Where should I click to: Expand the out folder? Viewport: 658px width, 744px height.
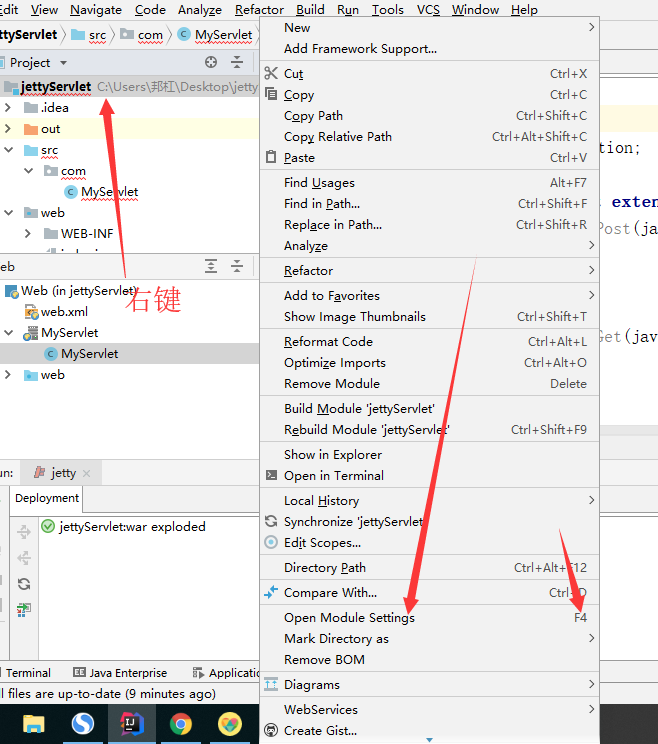(8, 129)
